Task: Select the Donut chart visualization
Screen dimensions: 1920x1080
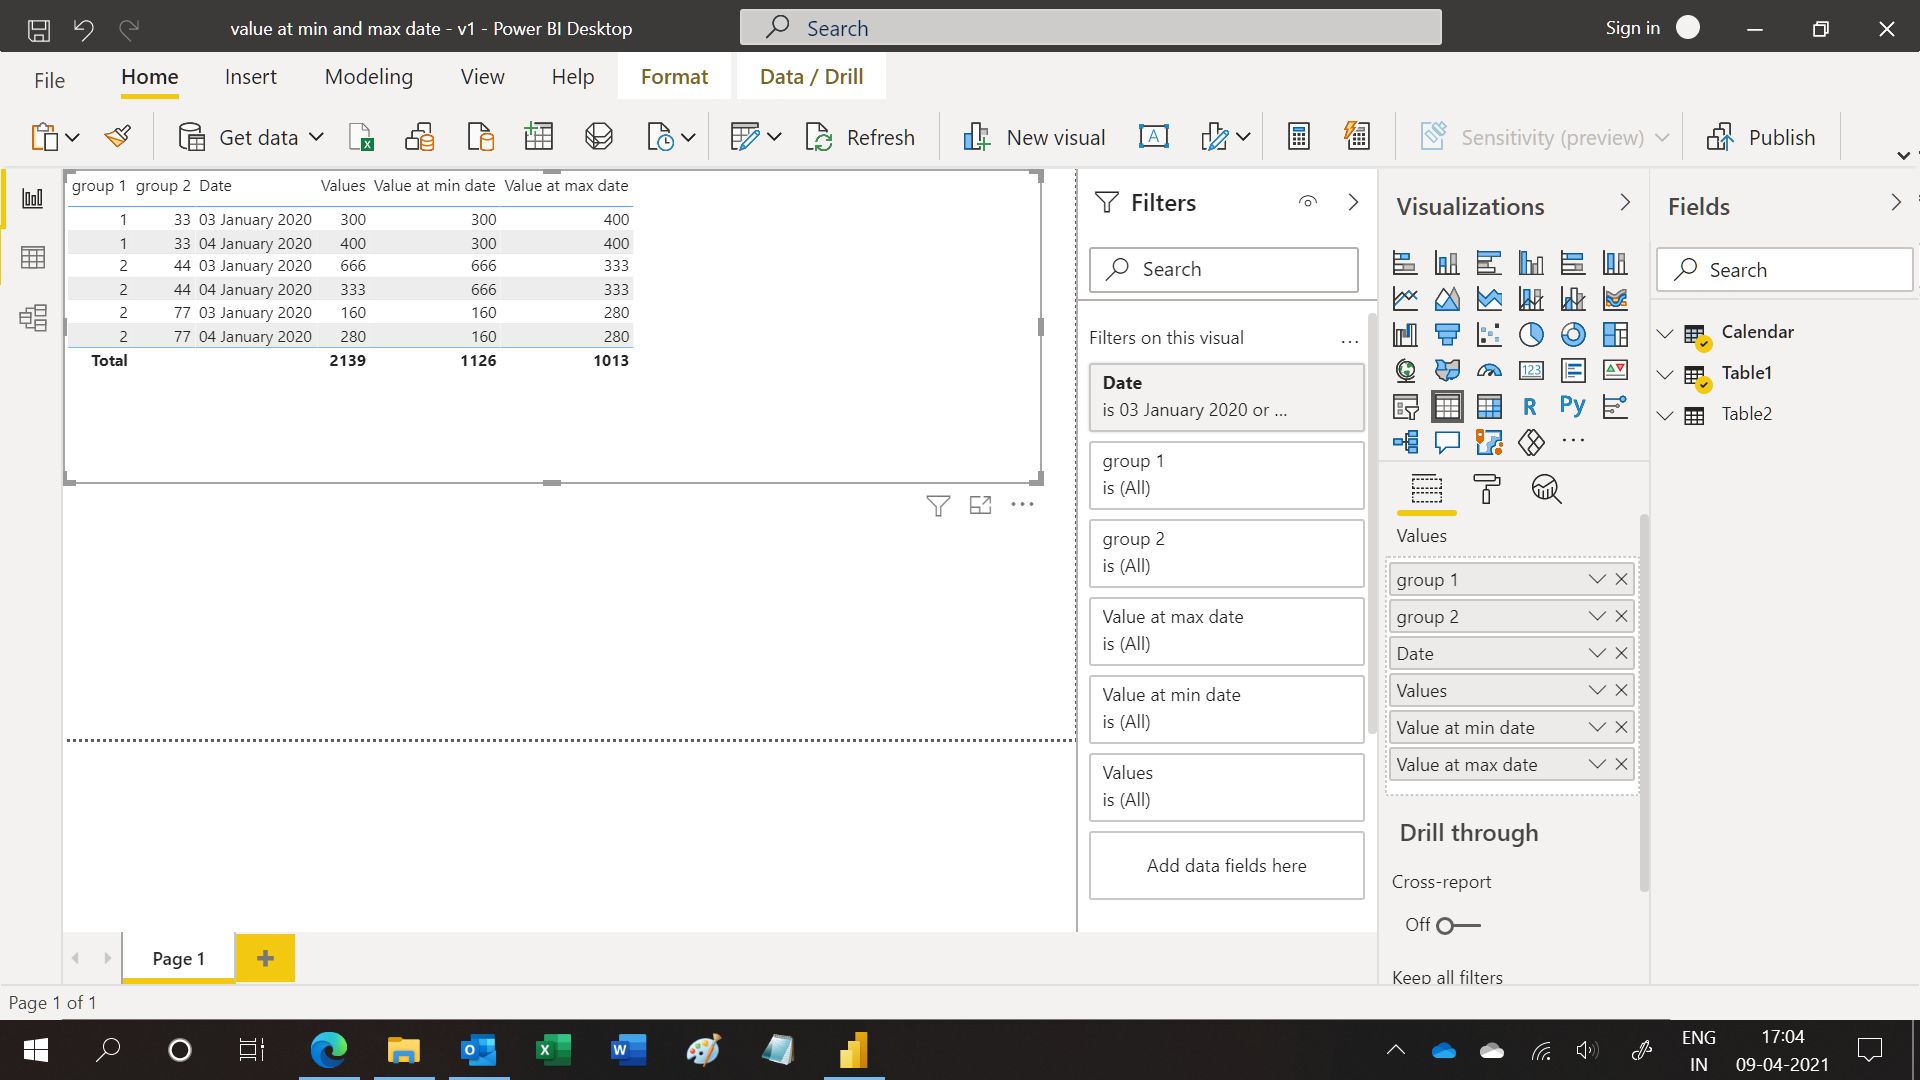Action: [1573, 335]
